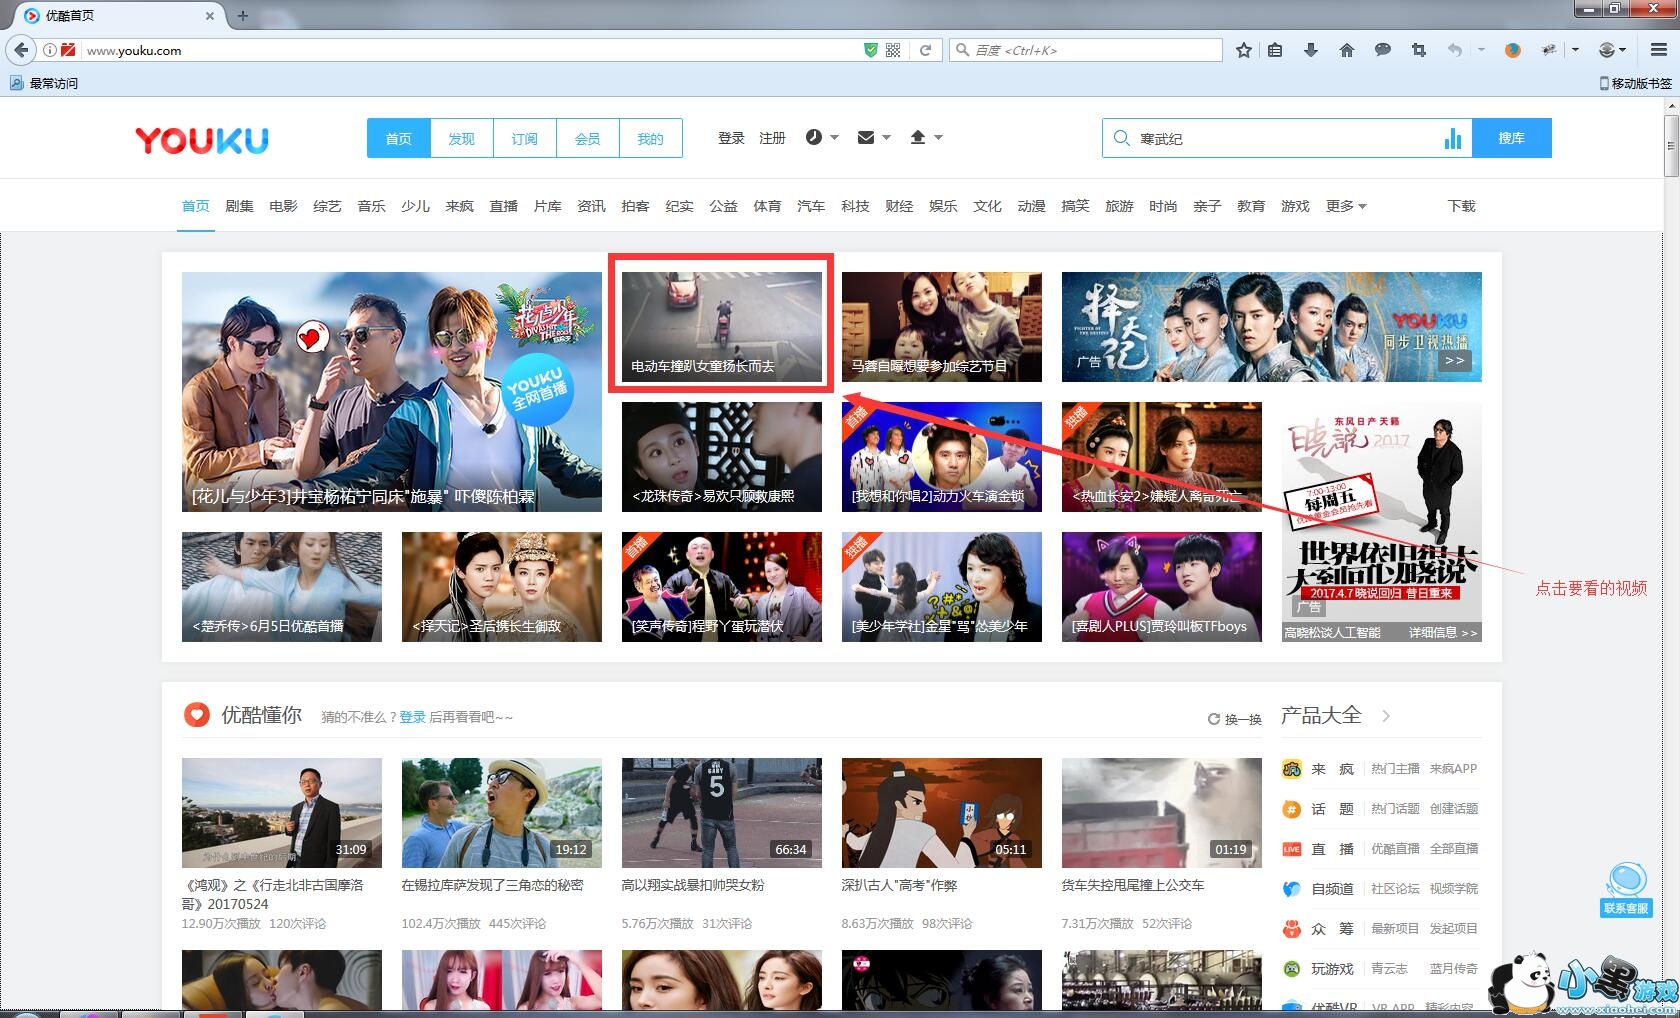
Task: Open the 电动车撞趴女童扬长而去 video thumbnail
Action: tap(721, 326)
